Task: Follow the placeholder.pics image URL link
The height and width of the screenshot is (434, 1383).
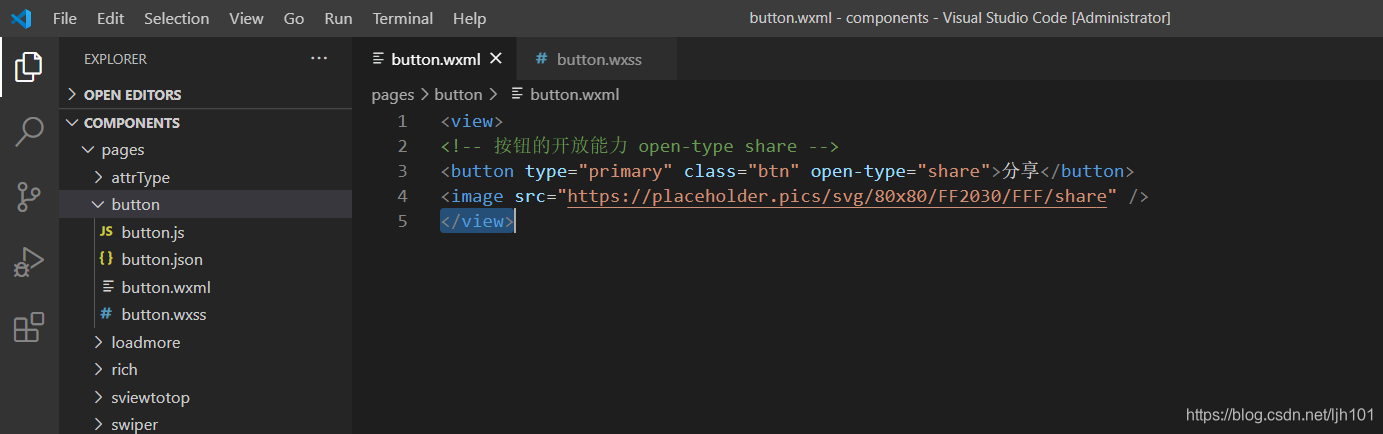Action: pyautogui.click(x=837, y=196)
